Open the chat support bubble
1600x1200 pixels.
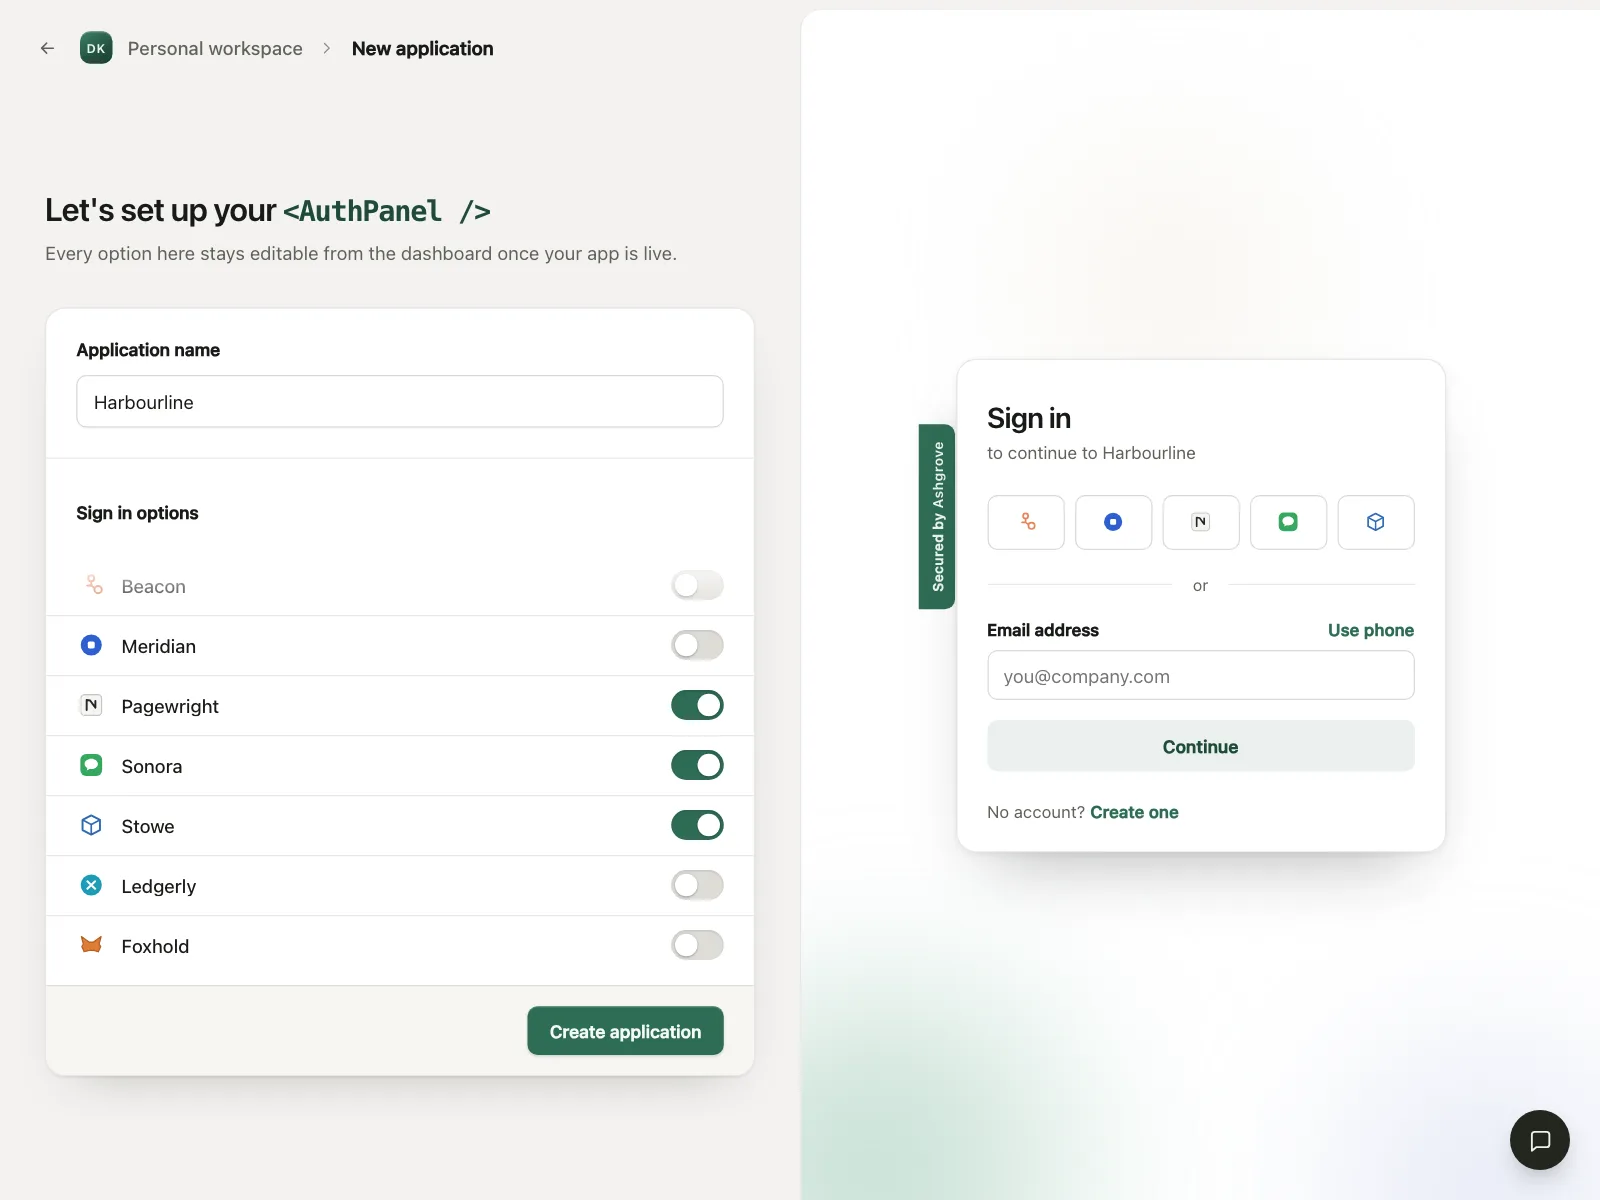(1540, 1140)
